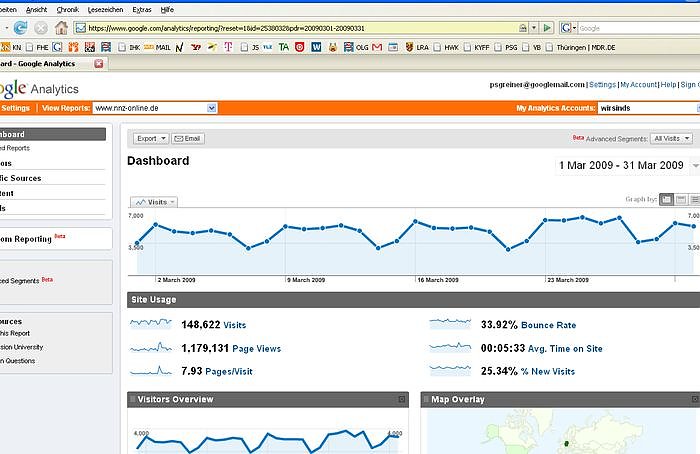Select the day graph-by view icon

pyautogui.click(x=667, y=200)
